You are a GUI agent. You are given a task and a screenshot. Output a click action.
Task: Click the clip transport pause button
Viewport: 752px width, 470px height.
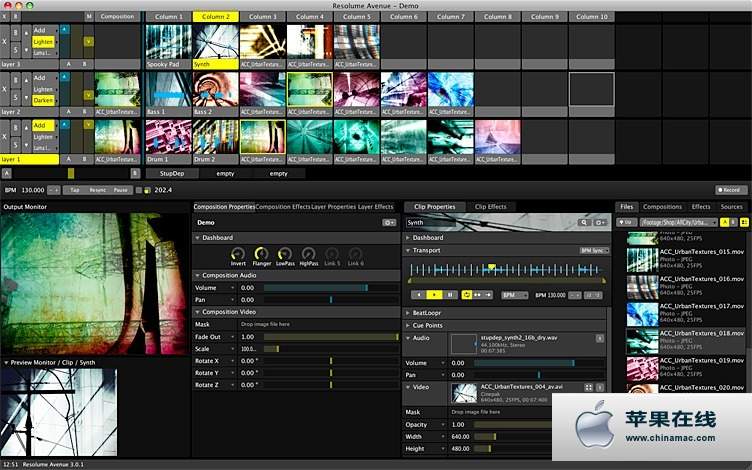click(449, 295)
